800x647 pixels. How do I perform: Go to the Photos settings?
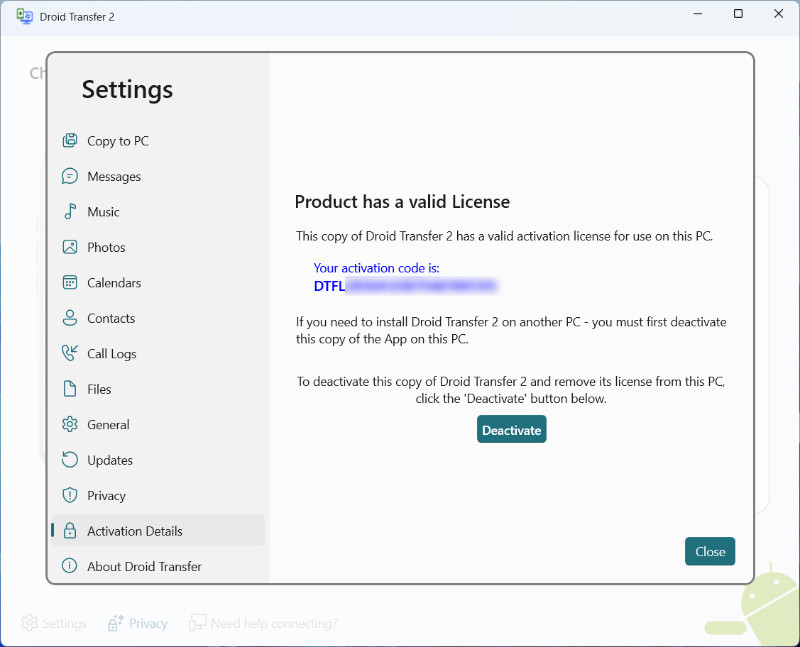coord(158,247)
